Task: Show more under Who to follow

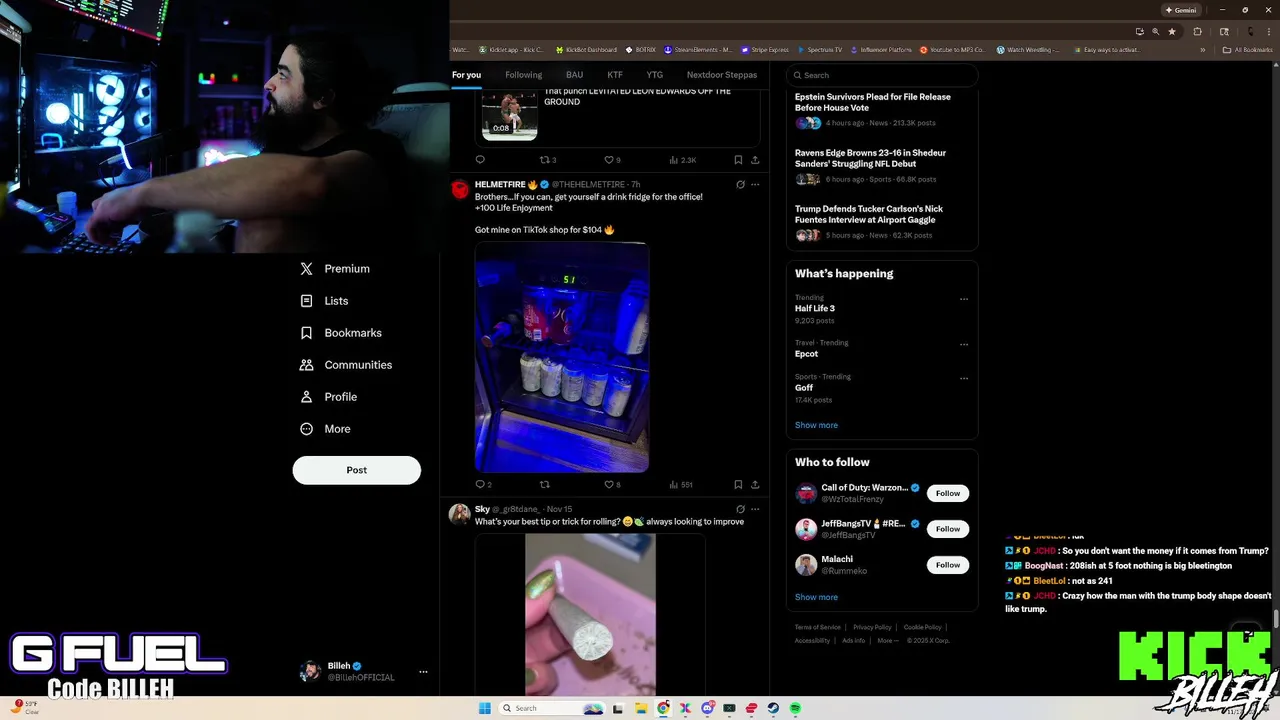Action: click(x=816, y=597)
